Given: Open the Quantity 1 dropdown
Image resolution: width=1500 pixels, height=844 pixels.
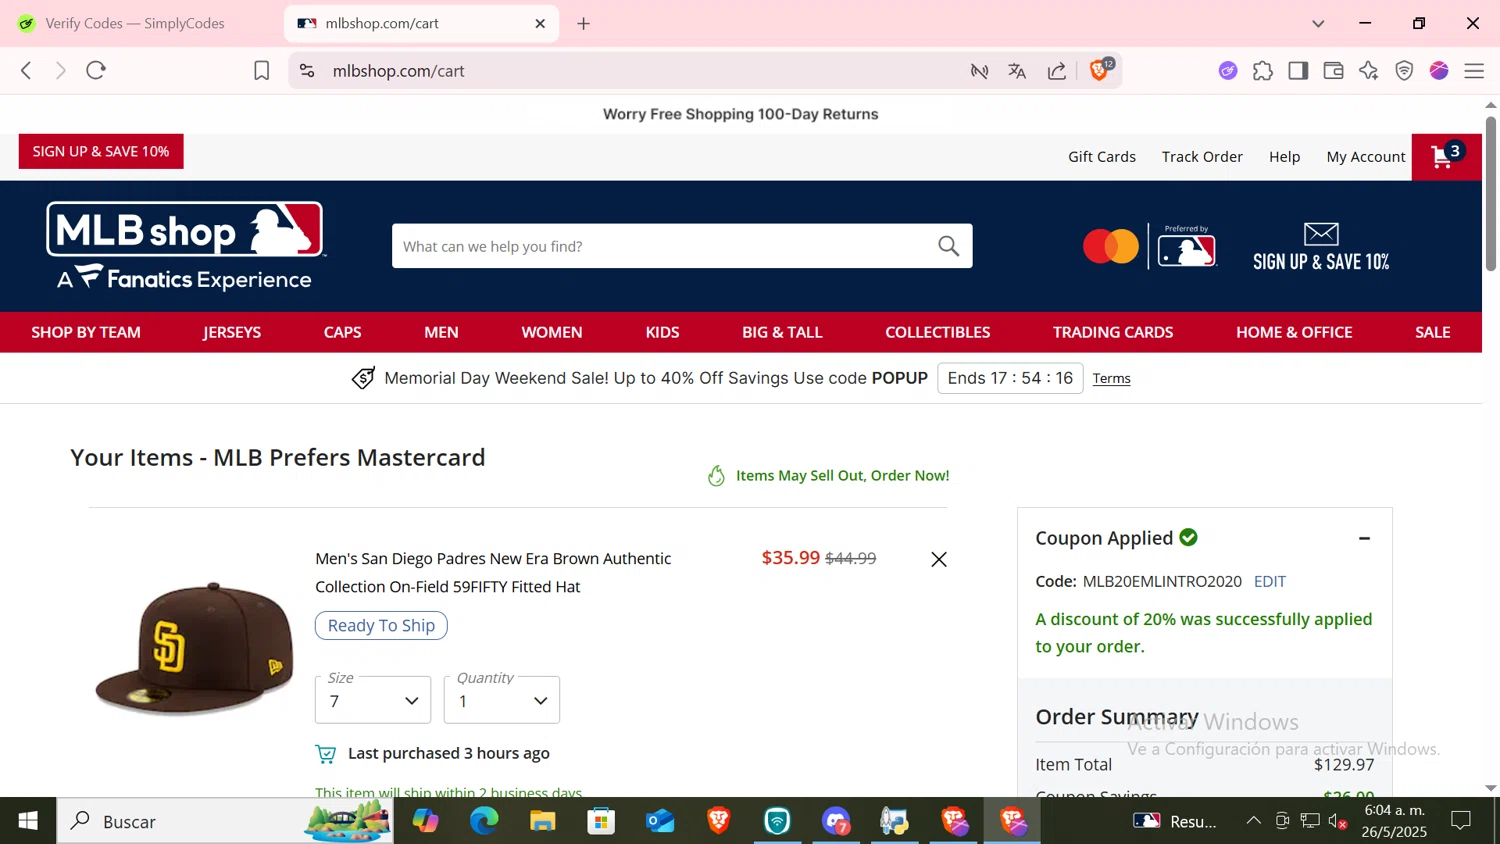Looking at the screenshot, I should (502, 700).
